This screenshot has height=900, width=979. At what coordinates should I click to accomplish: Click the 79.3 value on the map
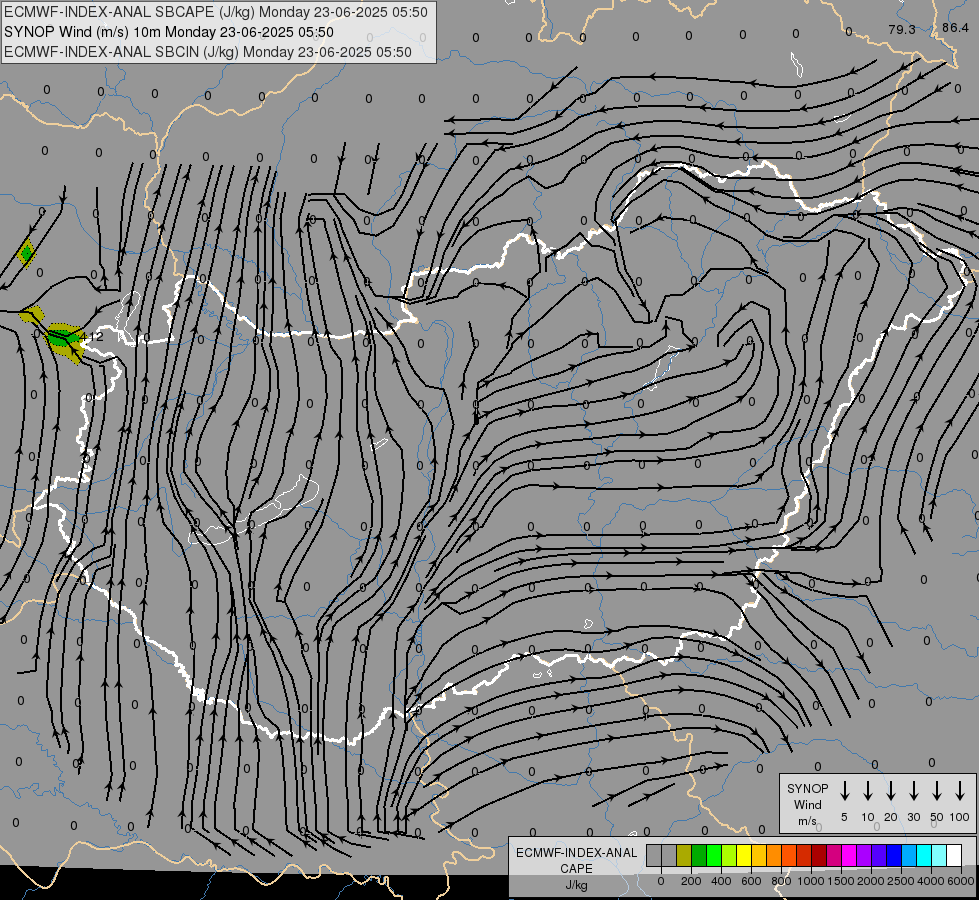pyautogui.click(x=902, y=29)
